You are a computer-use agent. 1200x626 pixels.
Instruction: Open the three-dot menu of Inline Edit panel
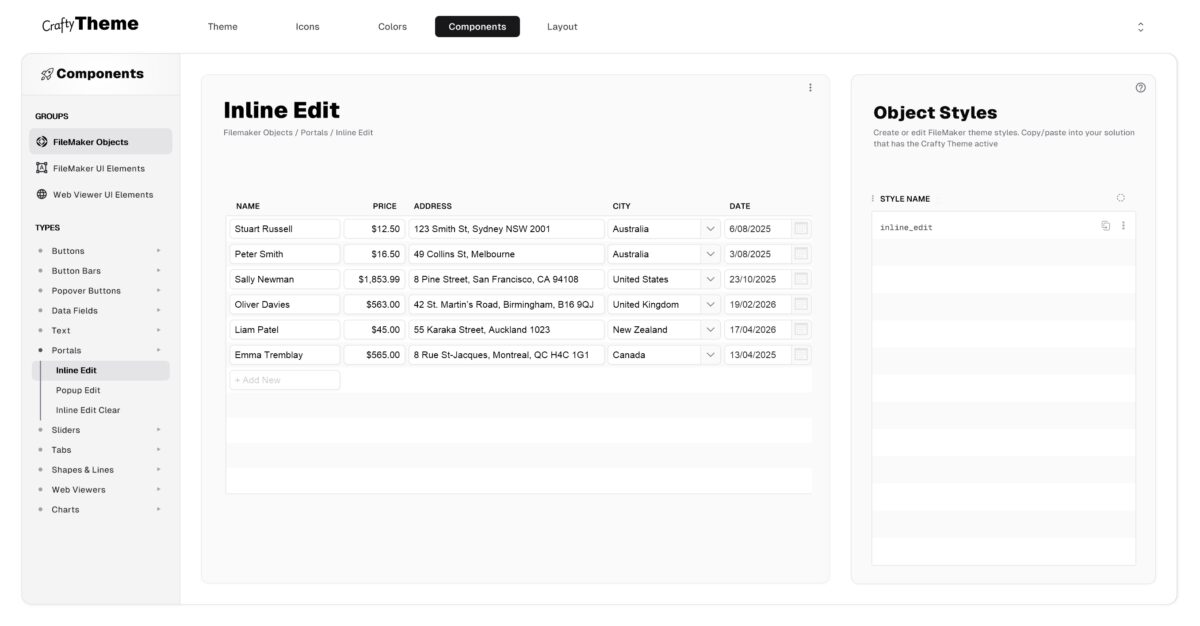coord(810,88)
